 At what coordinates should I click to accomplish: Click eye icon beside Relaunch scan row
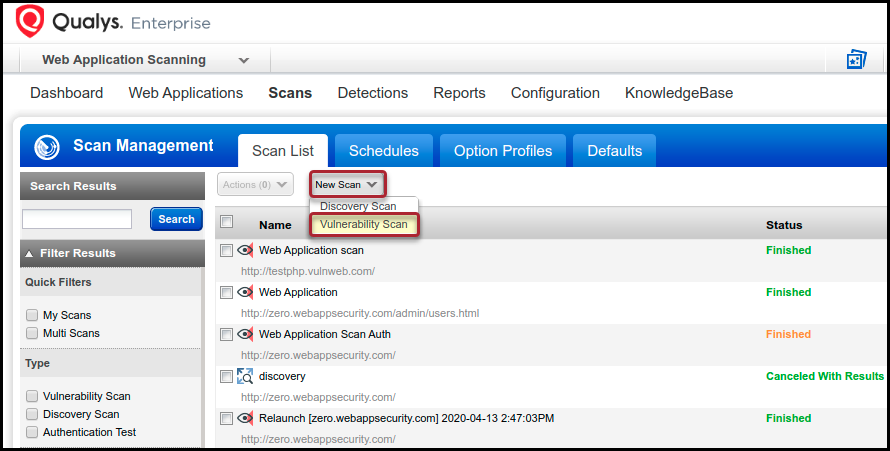tap(245, 418)
